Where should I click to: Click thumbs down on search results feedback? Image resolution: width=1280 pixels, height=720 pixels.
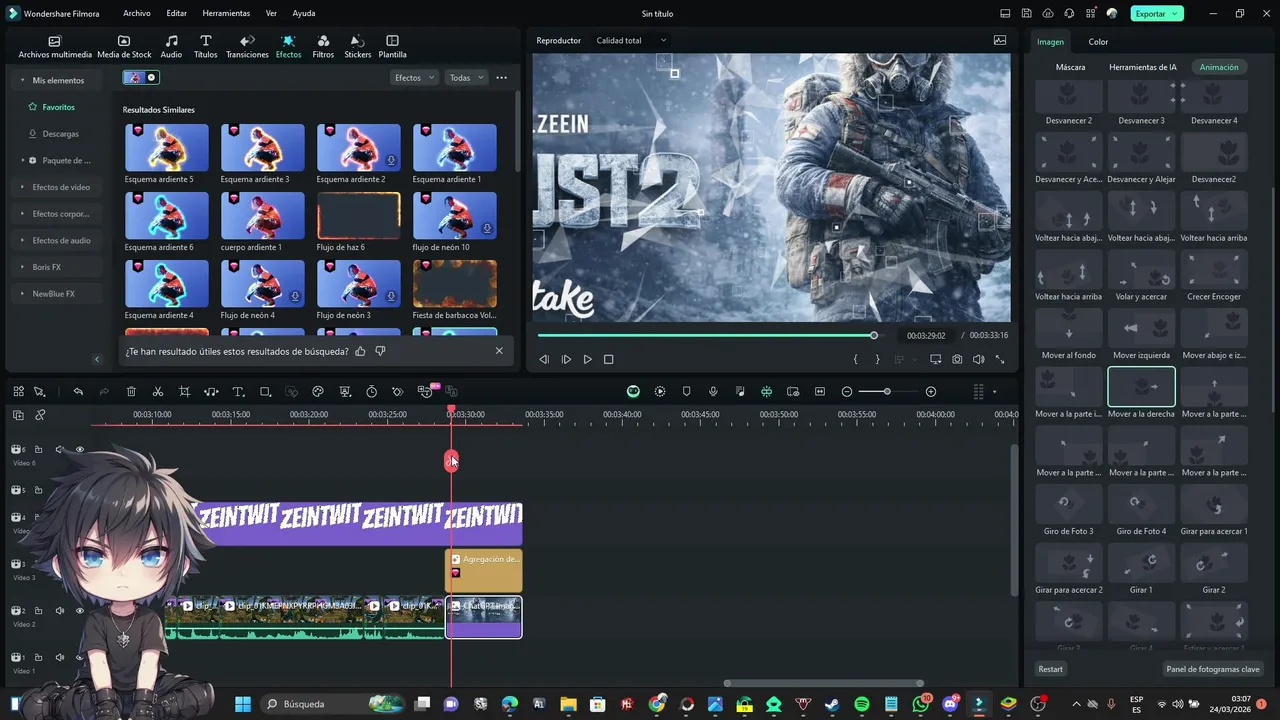click(380, 351)
